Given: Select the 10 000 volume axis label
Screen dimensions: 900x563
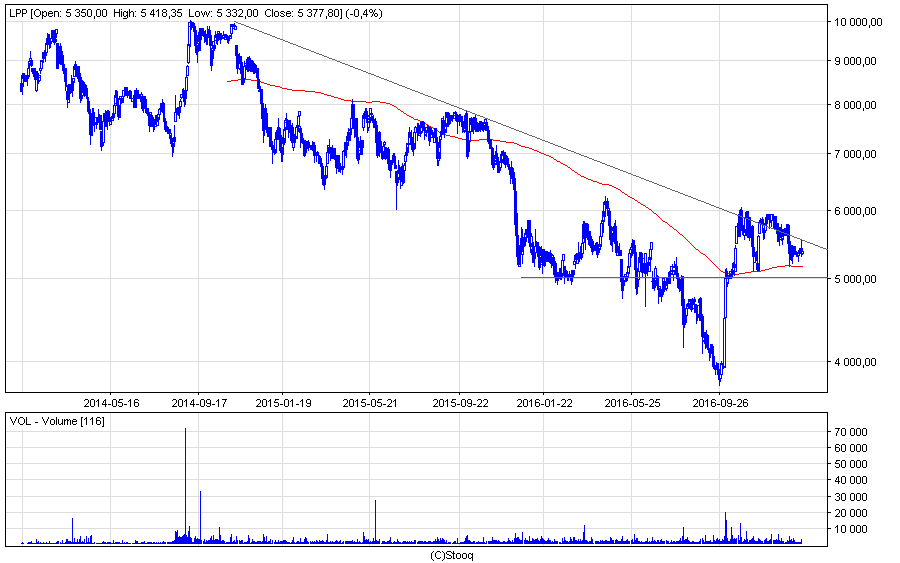Looking at the screenshot, I should tap(852, 529).
